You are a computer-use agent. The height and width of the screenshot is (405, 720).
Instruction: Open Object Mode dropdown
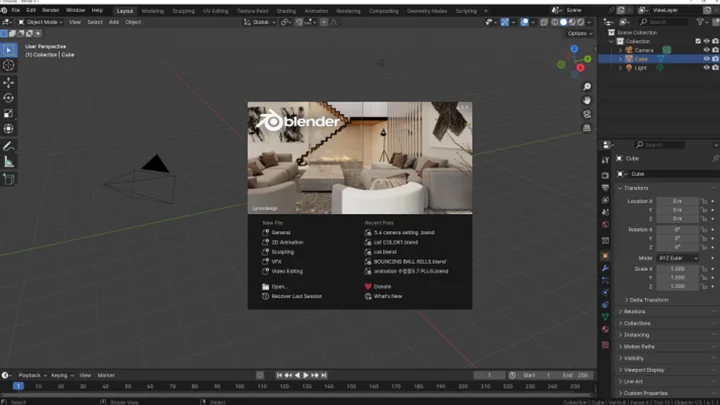[40, 22]
